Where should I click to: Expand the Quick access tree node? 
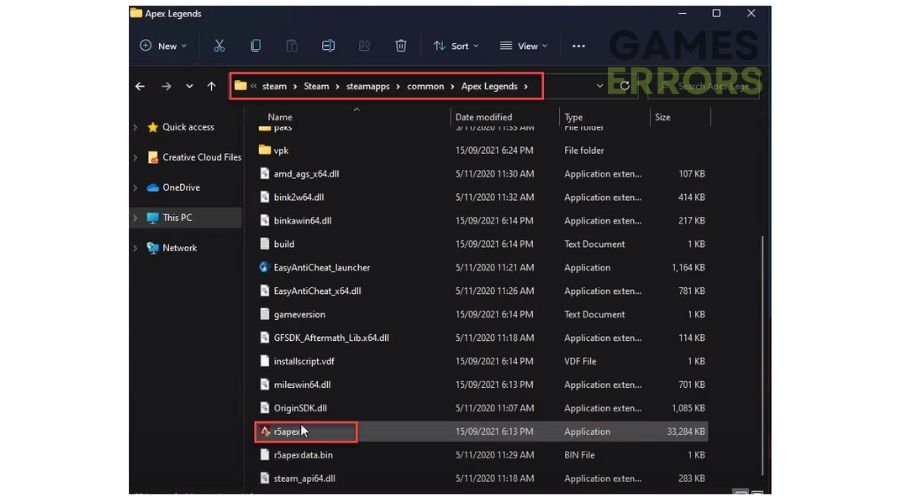pyautogui.click(x=135, y=127)
